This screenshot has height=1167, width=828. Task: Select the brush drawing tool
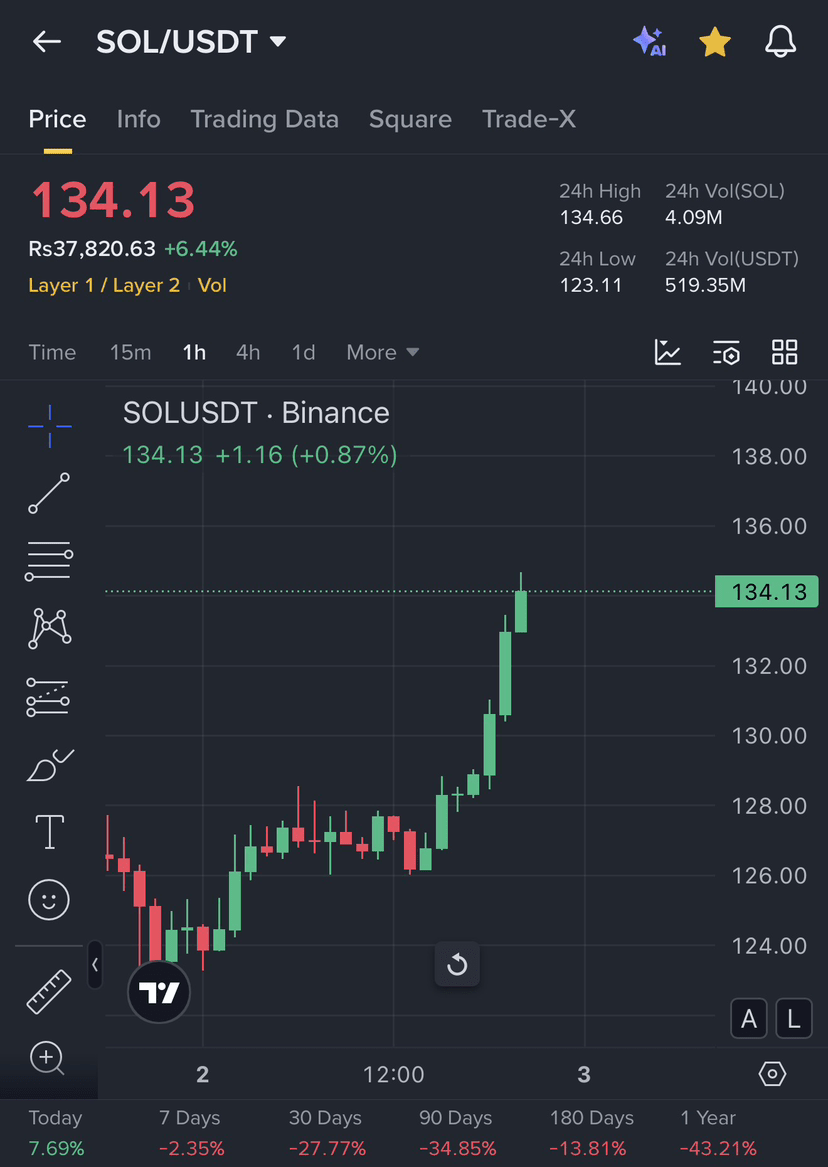coord(50,766)
